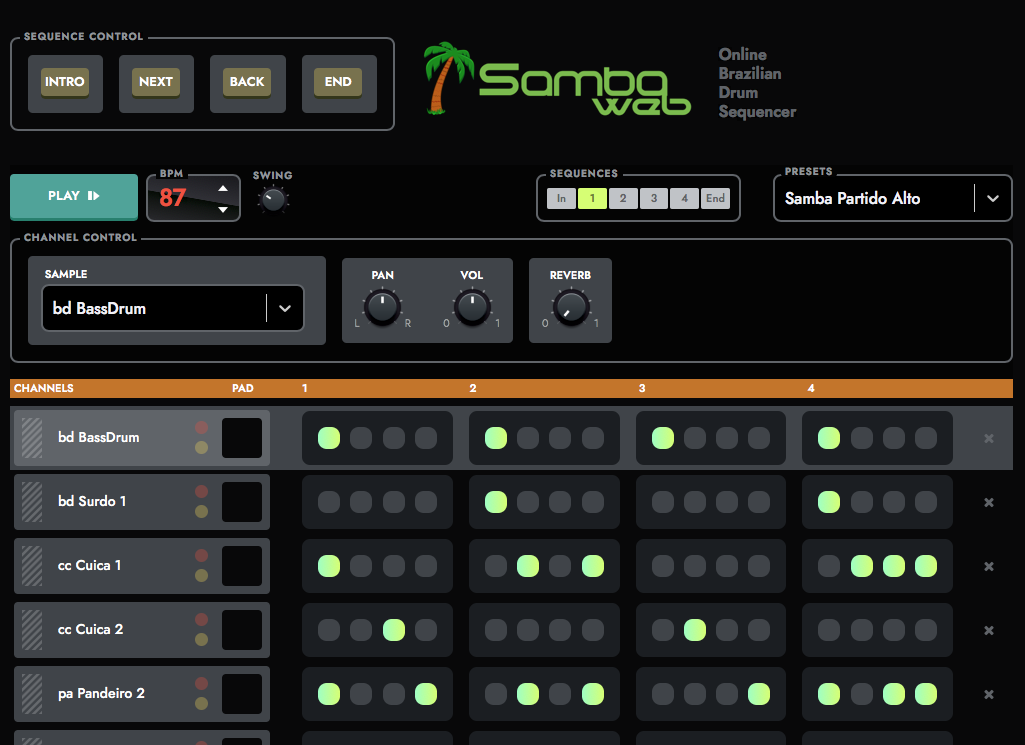1025x745 pixels.
Task: Select the "In" sequence tab
Action: click(x=561, y=198)
